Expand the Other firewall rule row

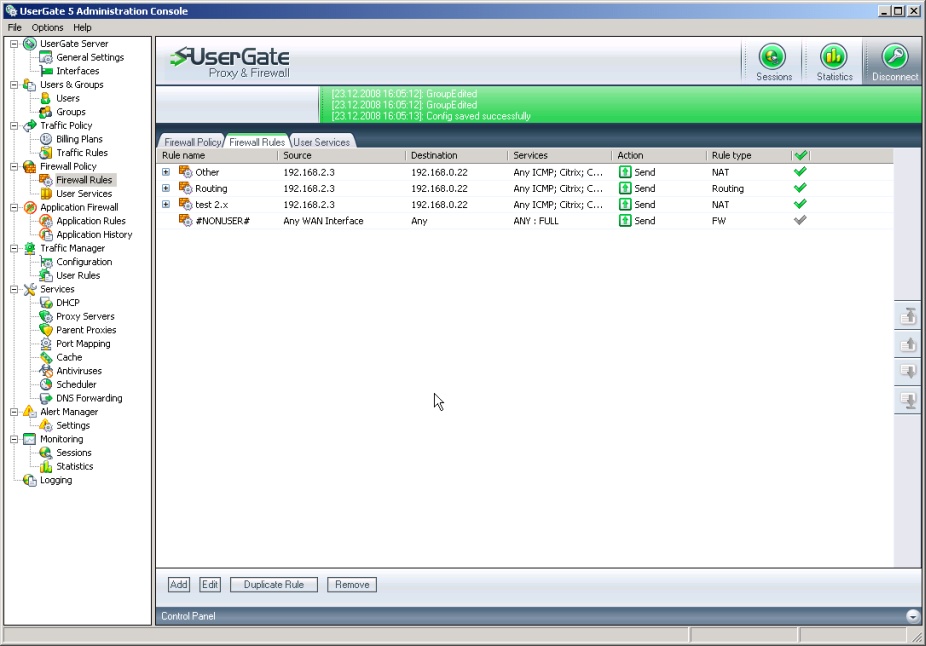coord(166,172)
